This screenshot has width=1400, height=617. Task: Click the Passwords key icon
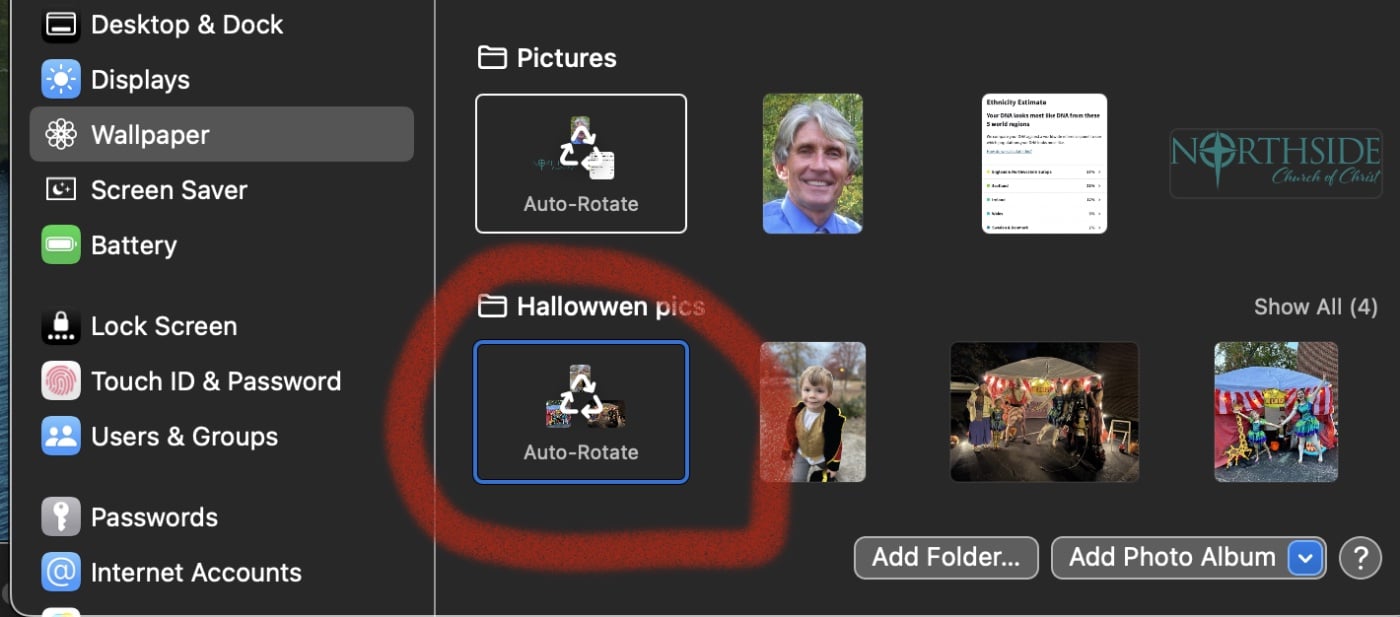61,517
